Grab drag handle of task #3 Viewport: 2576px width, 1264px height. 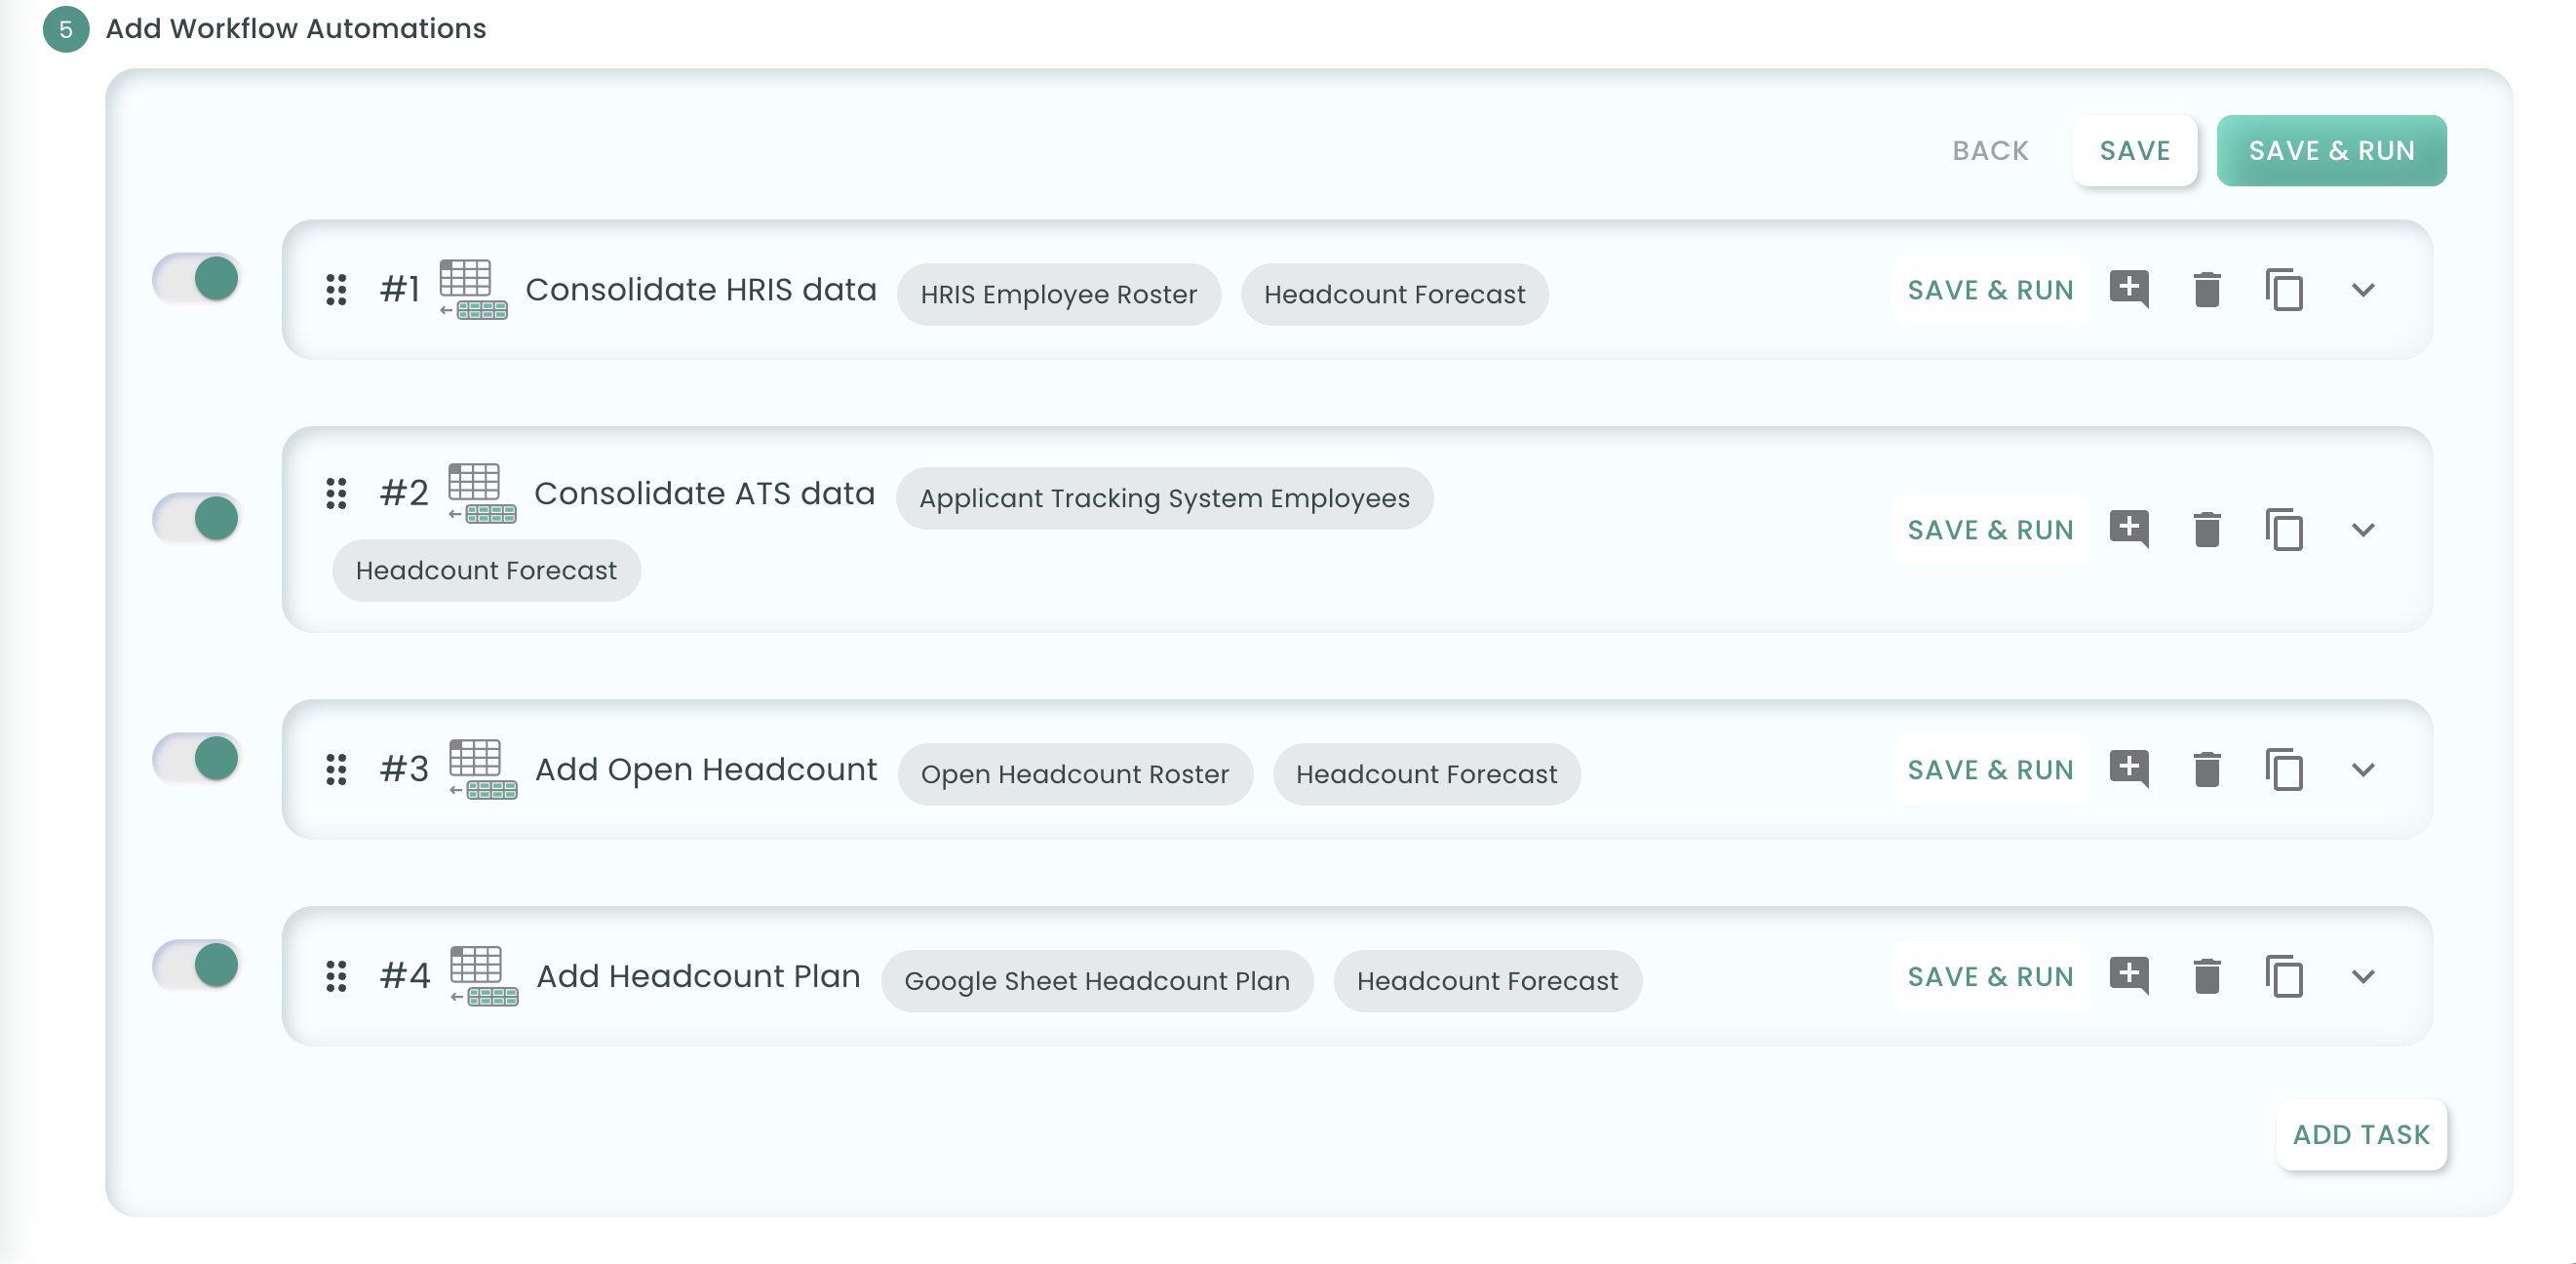(x=336, y=769)
